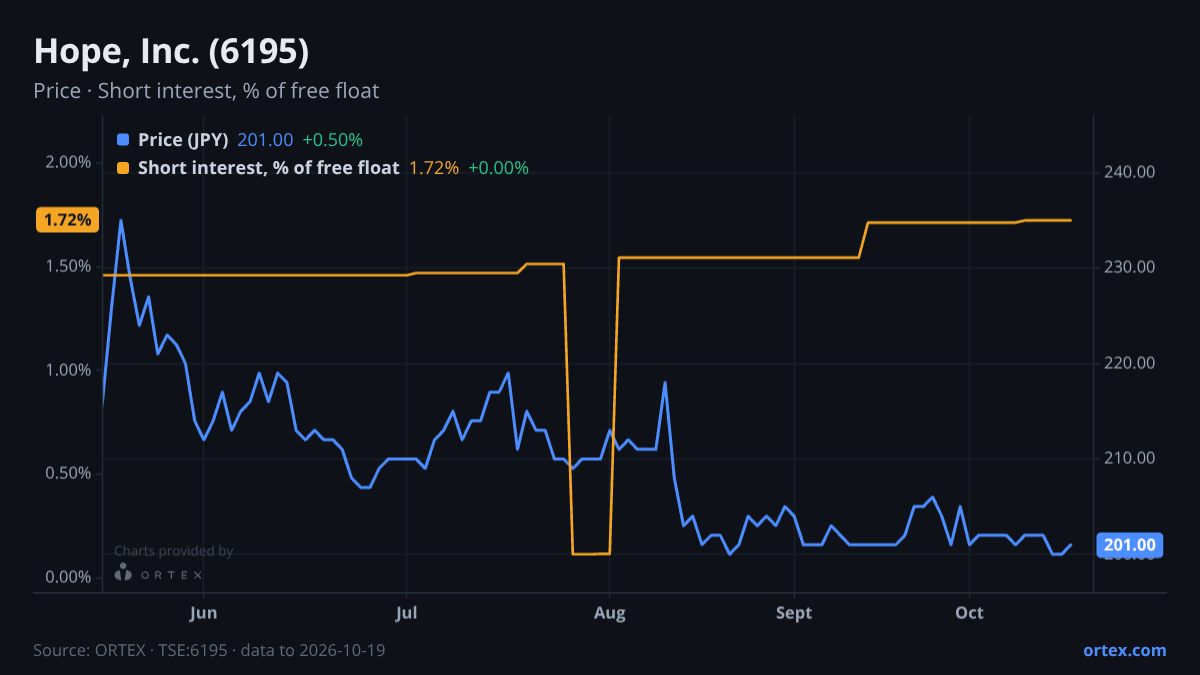Click the Sept x-axis label
The image size is (1200, 675).
pyautogui.click(x=793, y=612)
